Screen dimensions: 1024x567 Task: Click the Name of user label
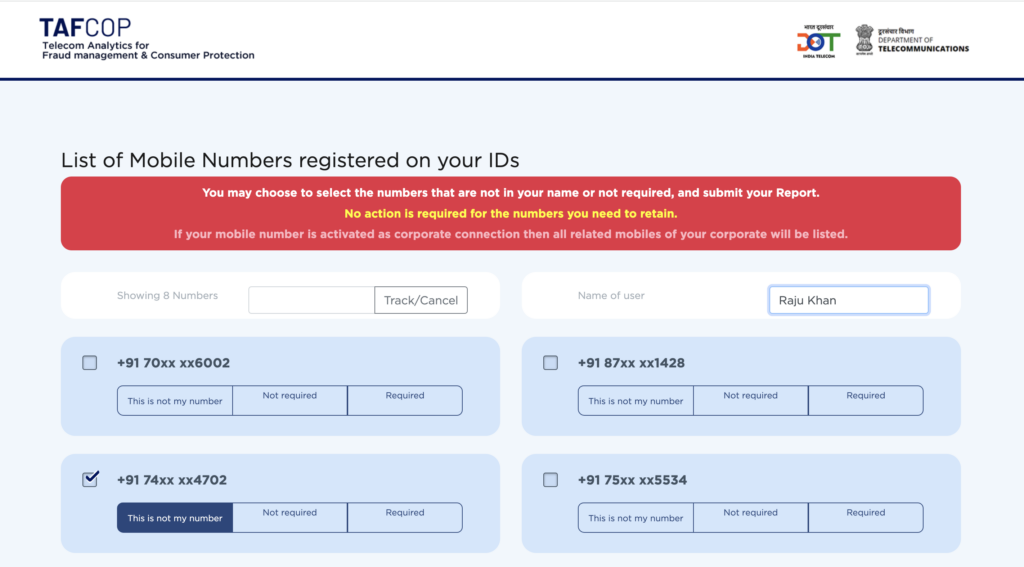(611, 295)
